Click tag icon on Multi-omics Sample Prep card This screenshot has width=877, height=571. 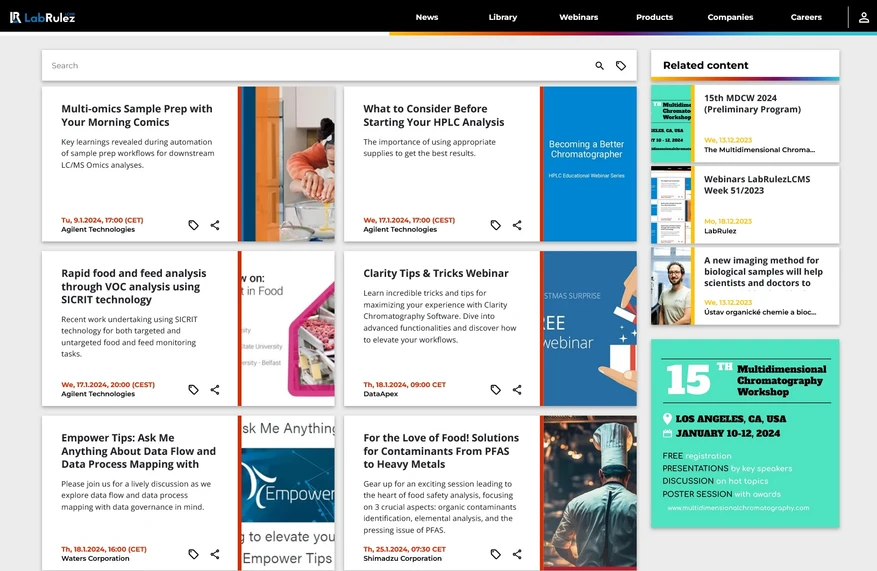pos(194,225)
